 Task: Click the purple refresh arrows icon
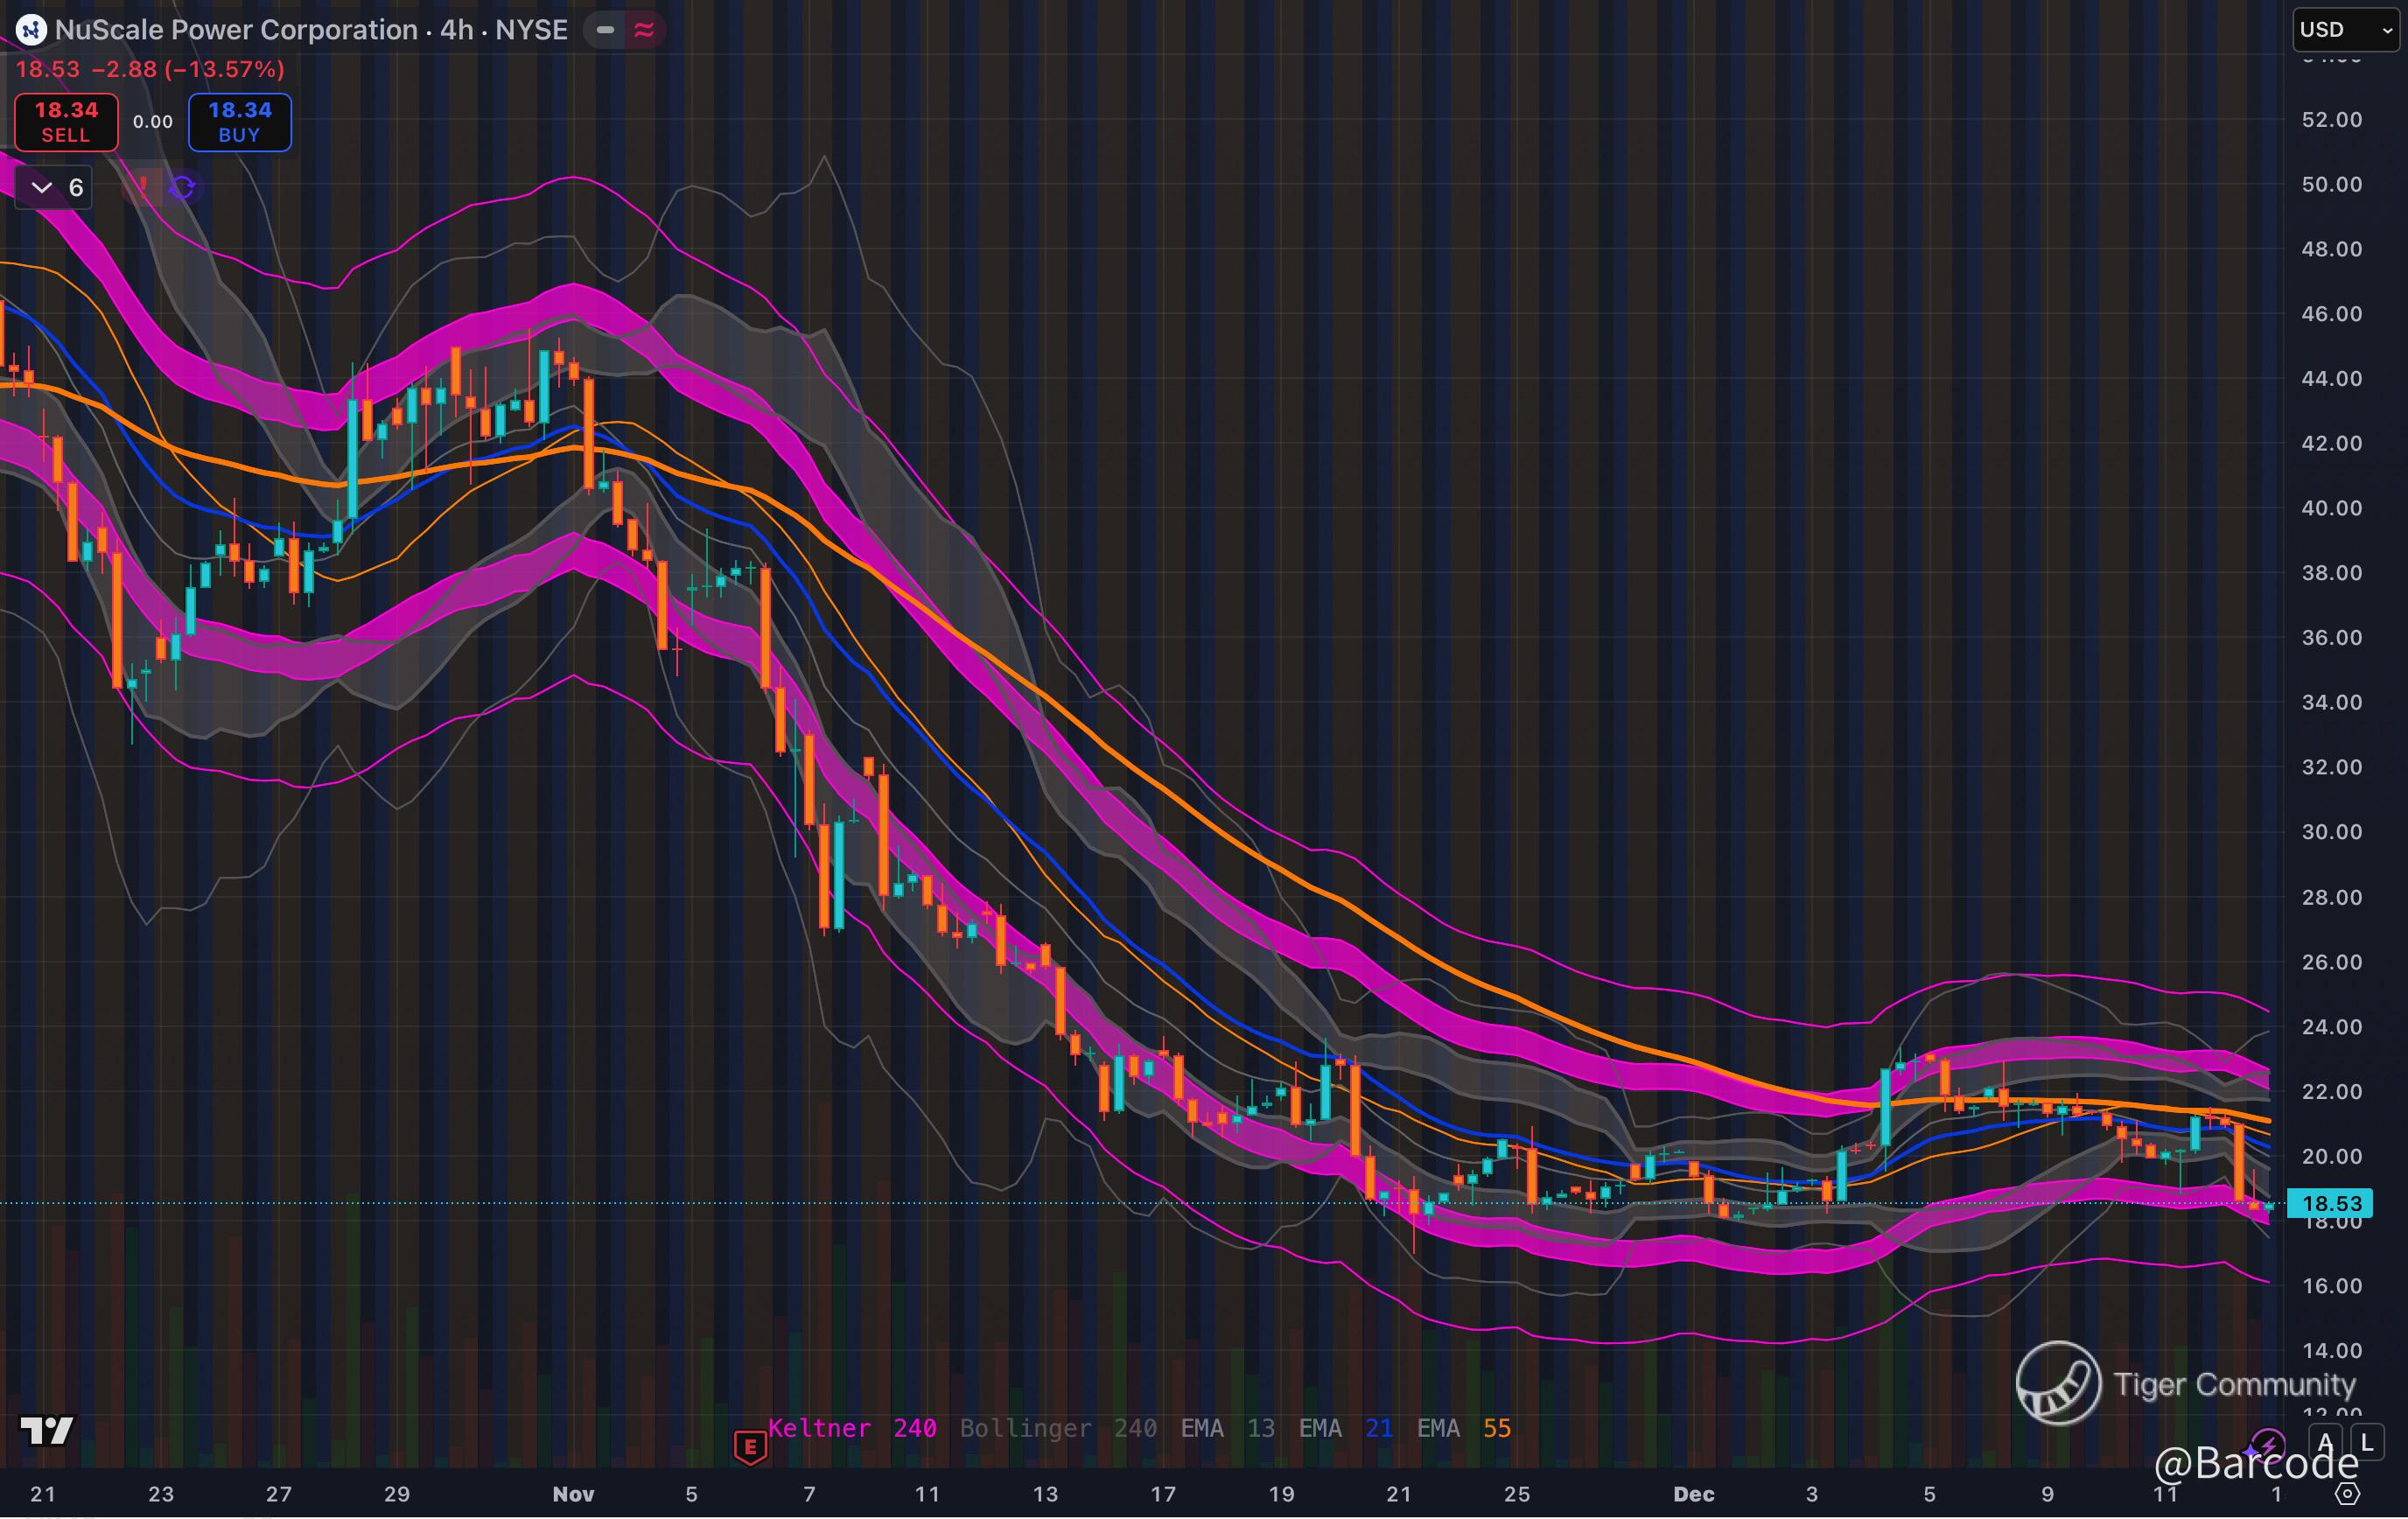coord(182,187)
